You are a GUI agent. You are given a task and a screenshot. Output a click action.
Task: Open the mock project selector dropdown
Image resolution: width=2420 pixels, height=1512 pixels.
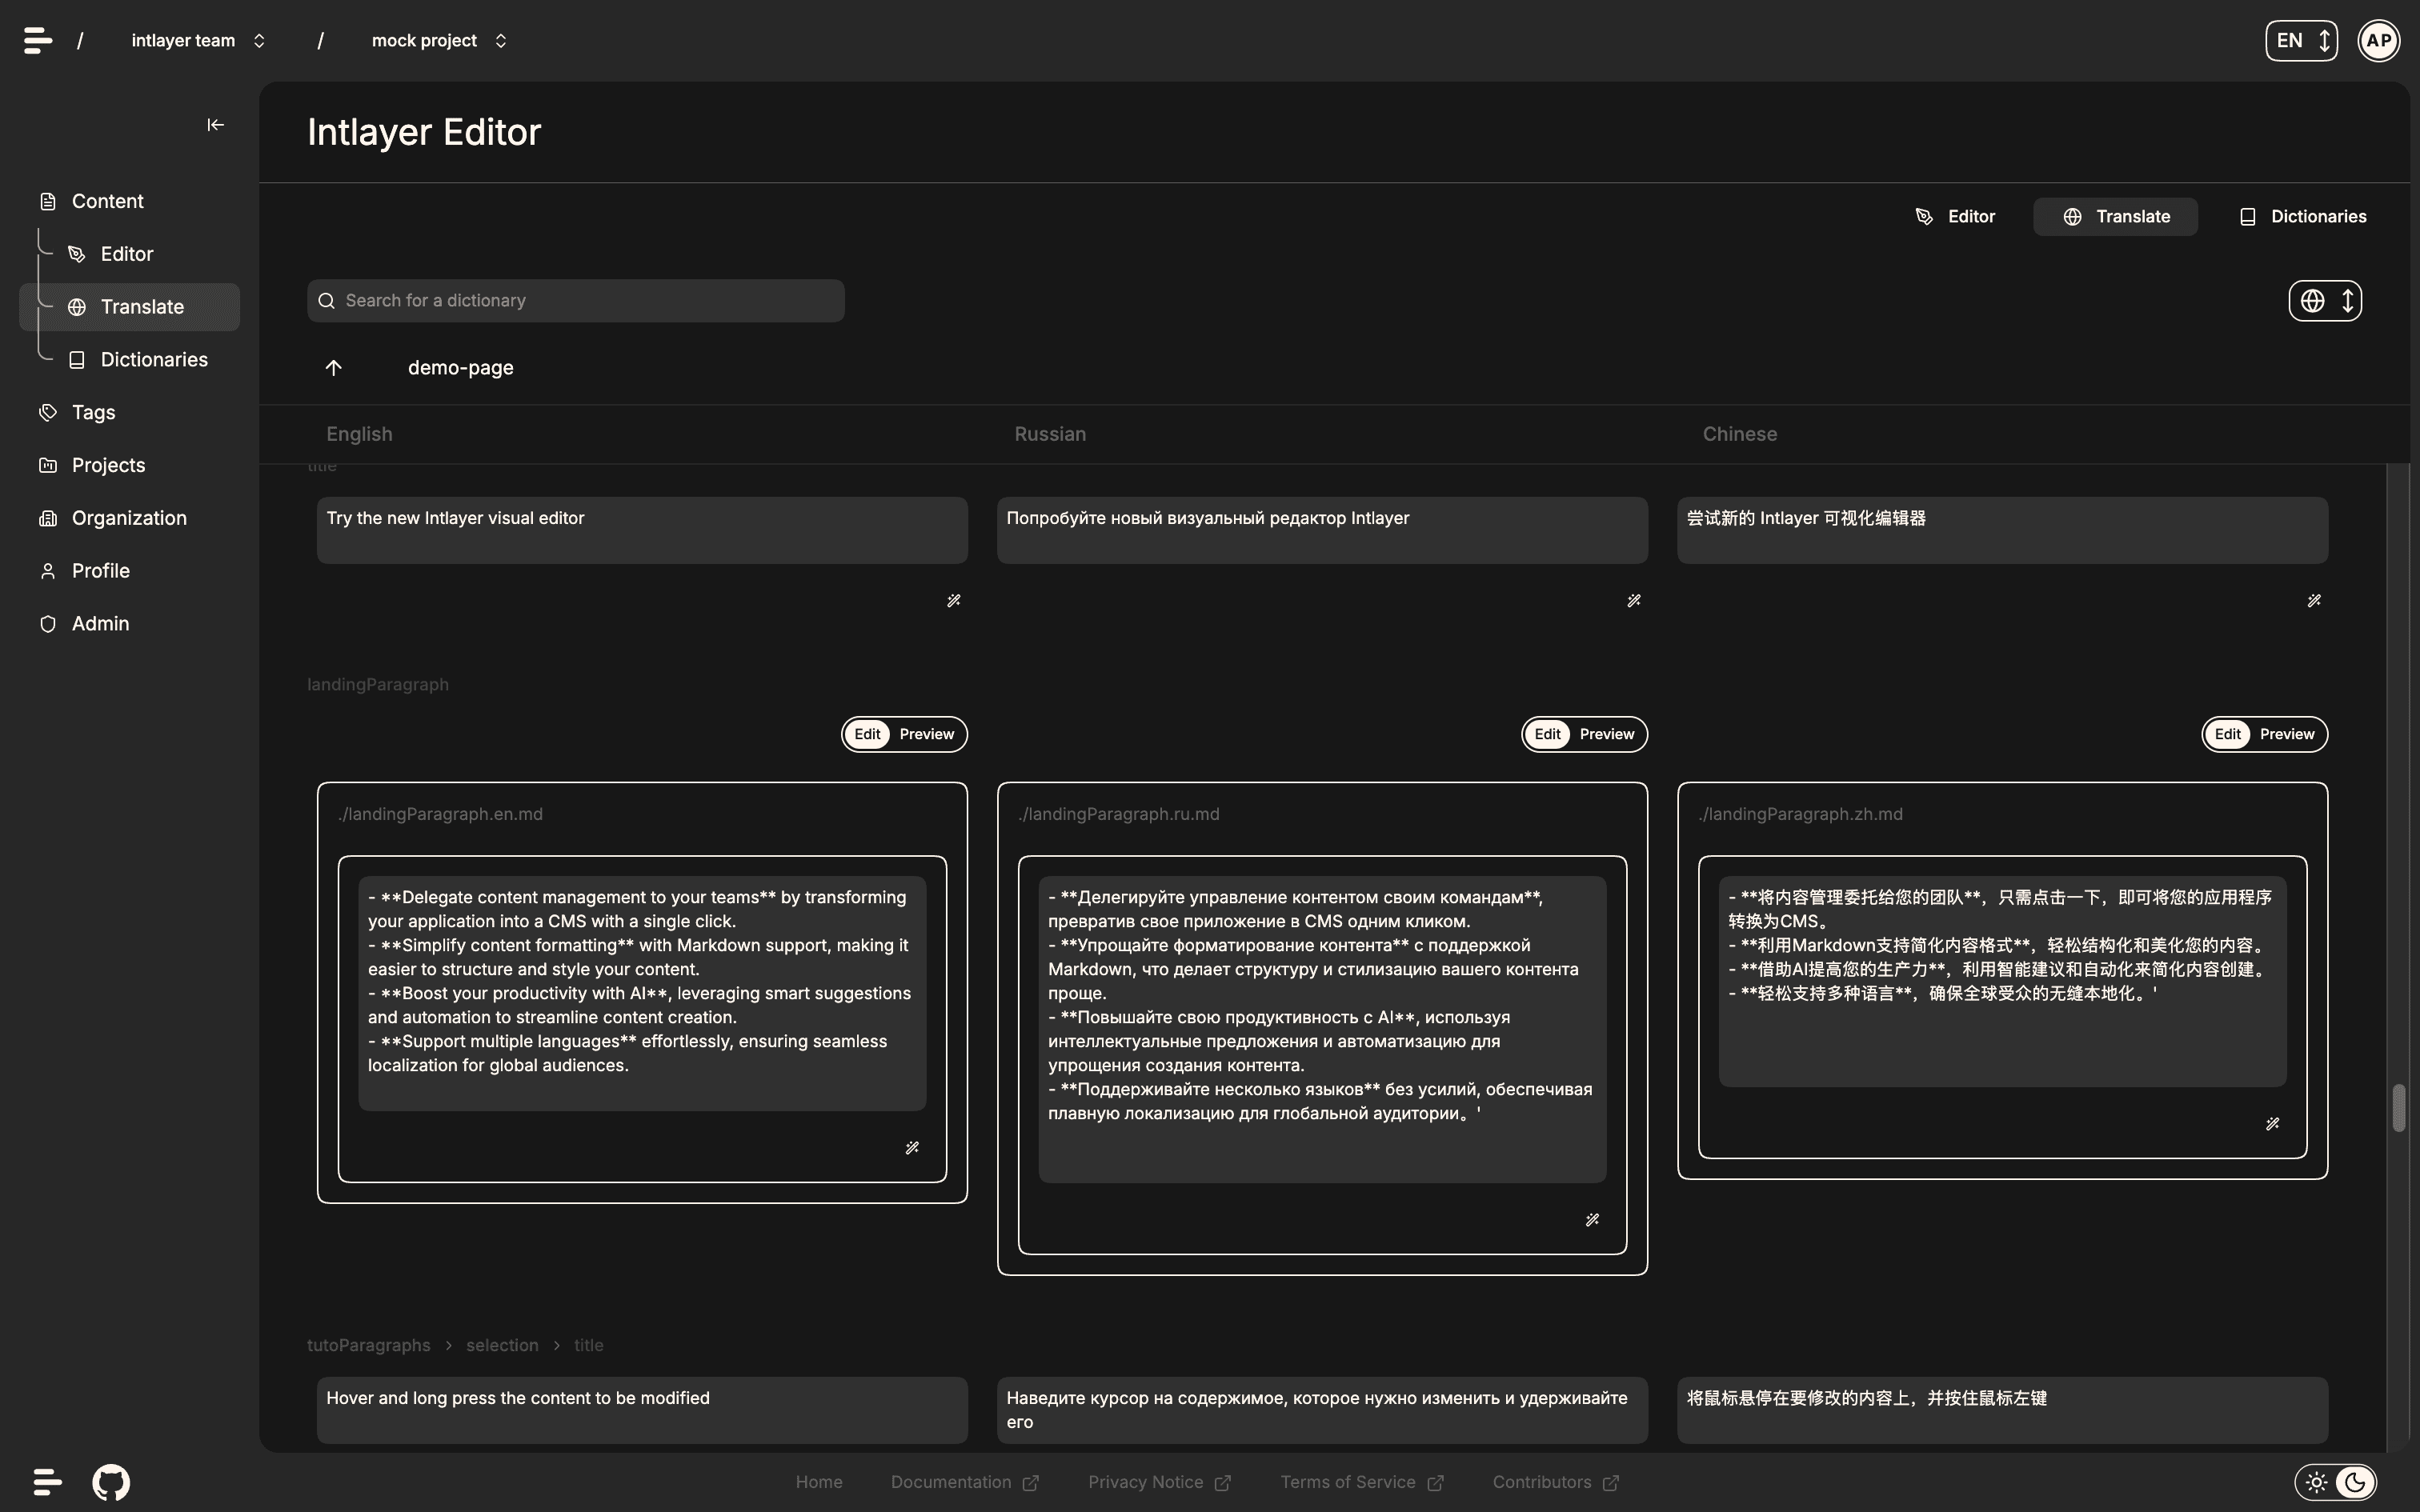pyautogui.click(x=439, y=41)
